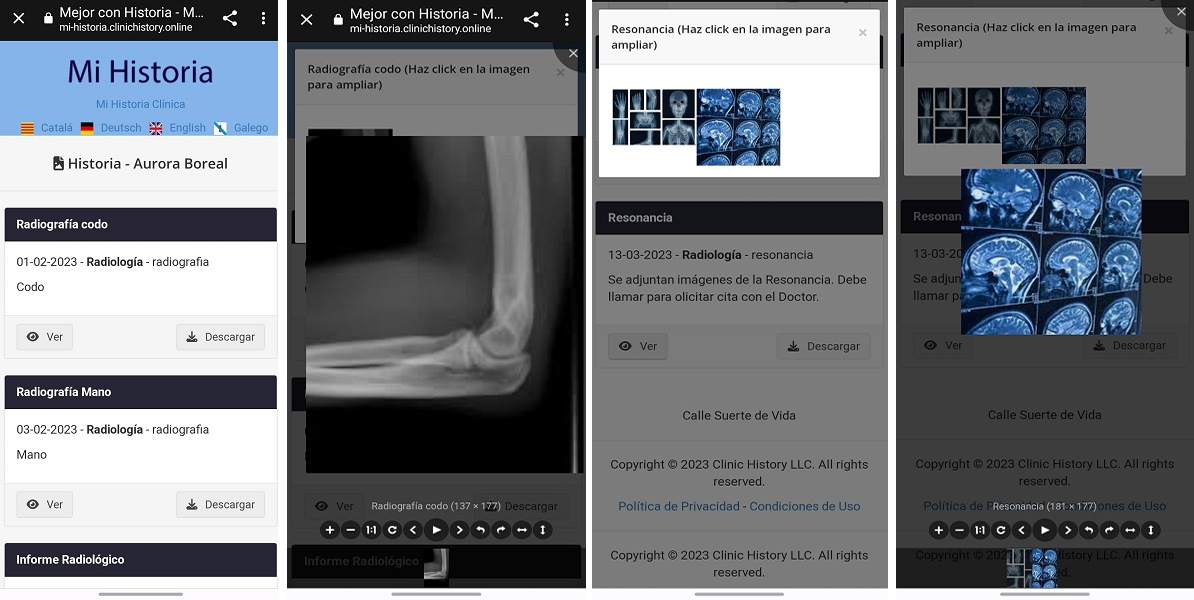
Task: Open the Mi Historia Clínica link
Action: pos(140,104)
